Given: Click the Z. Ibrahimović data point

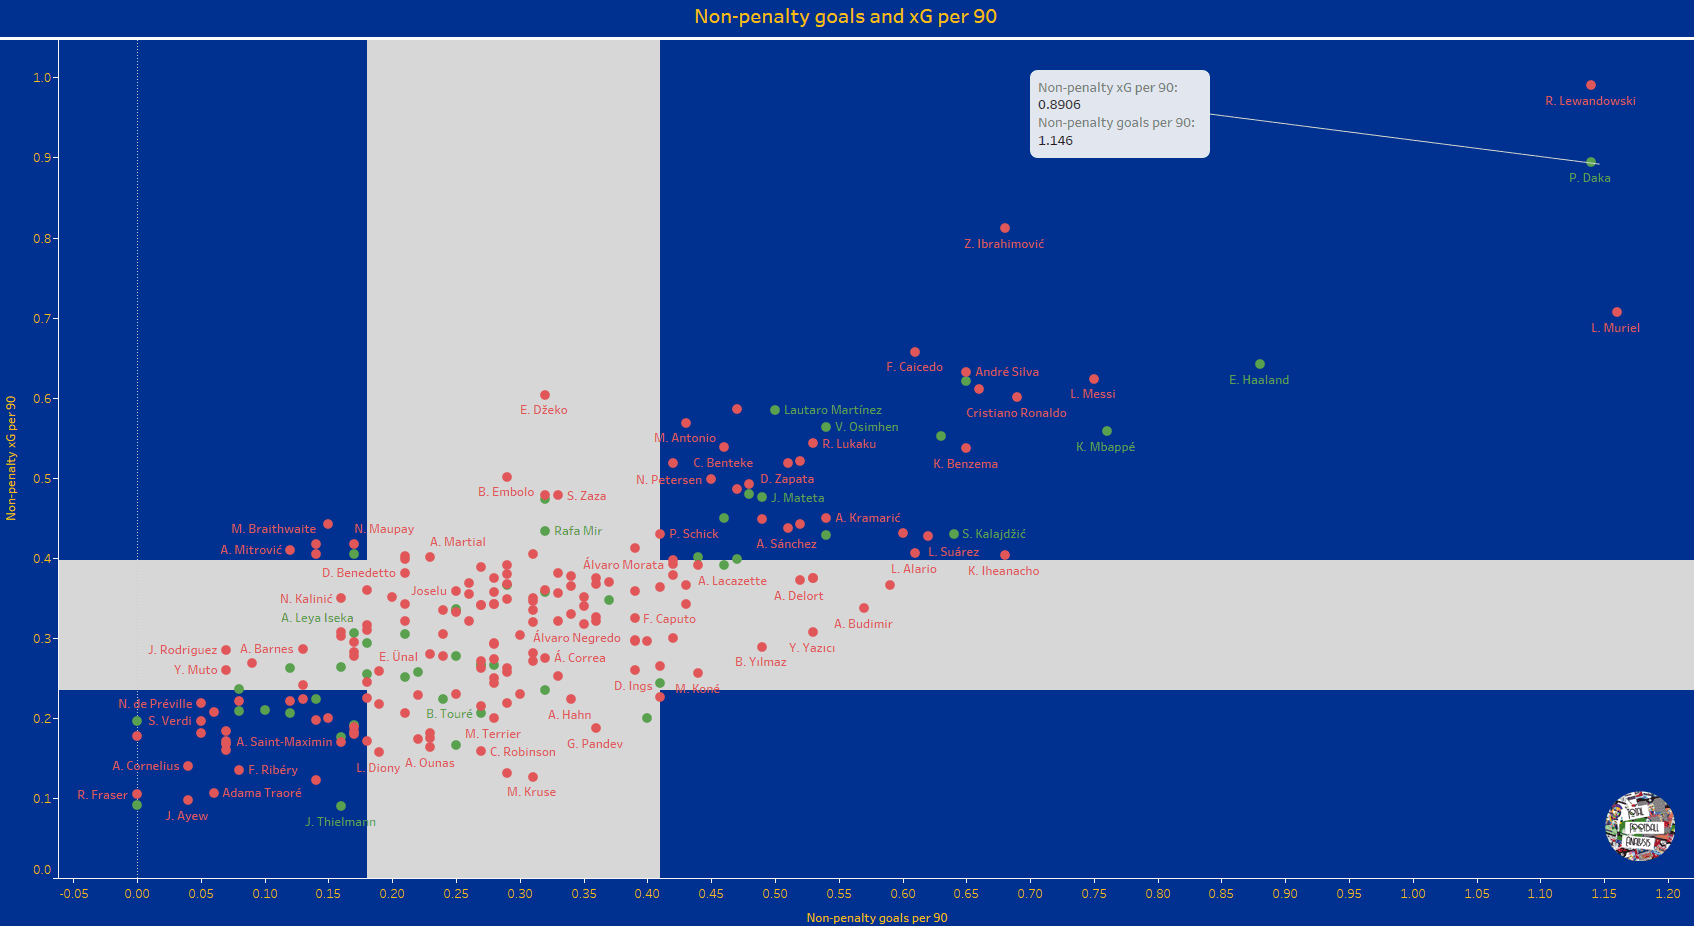Looking at the screenshot, I should (x=1005, y=228).
